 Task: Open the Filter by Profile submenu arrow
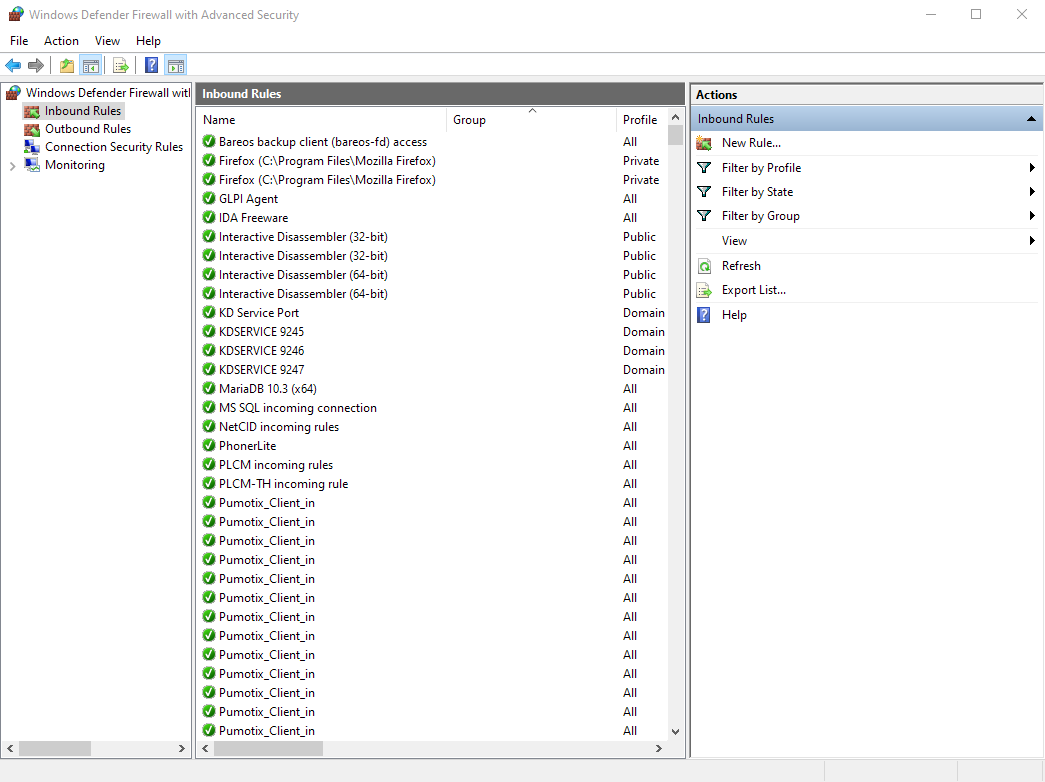[1032, 167]
